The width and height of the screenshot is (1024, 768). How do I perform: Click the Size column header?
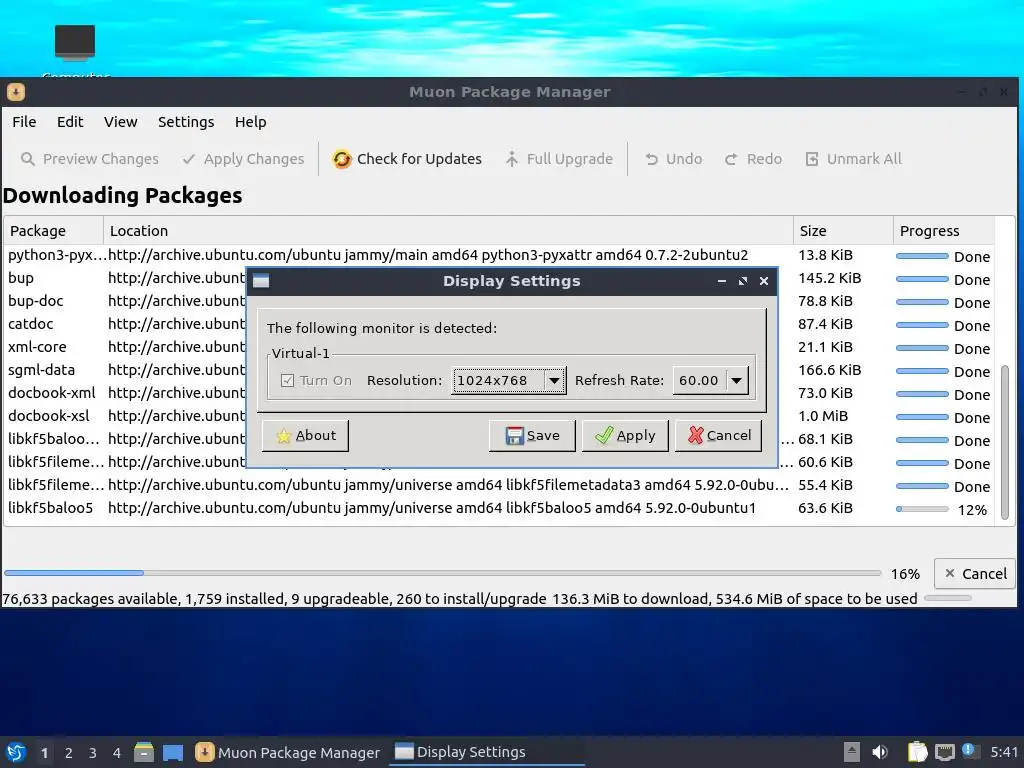[x=843, y=231]
